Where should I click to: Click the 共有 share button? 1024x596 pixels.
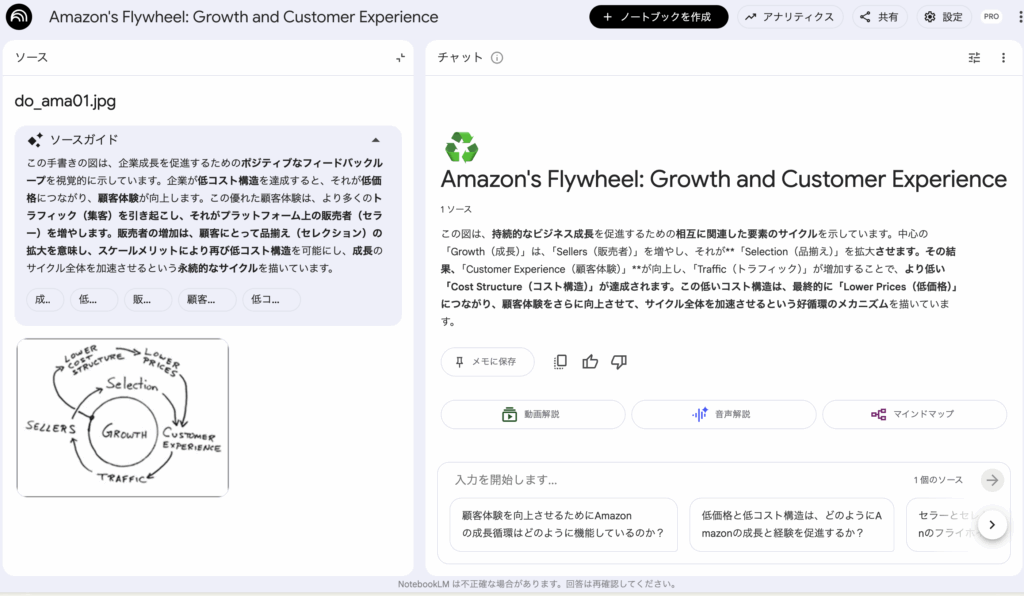click(879, 17)
